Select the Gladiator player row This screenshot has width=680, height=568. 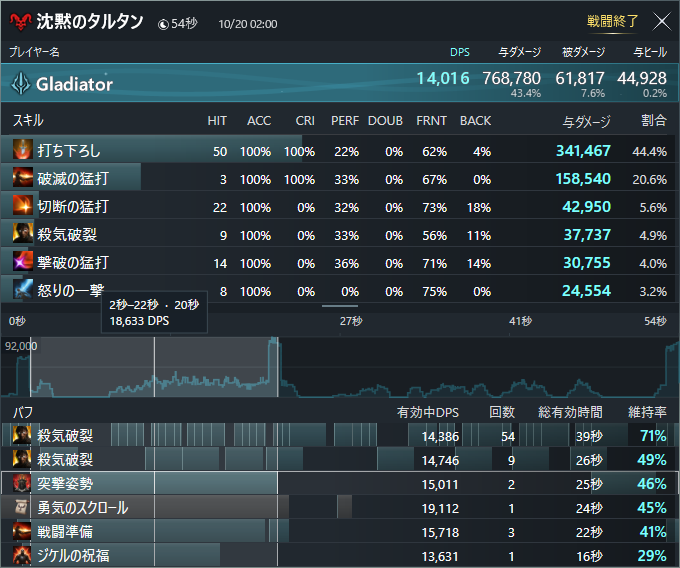tap(340, 83)
